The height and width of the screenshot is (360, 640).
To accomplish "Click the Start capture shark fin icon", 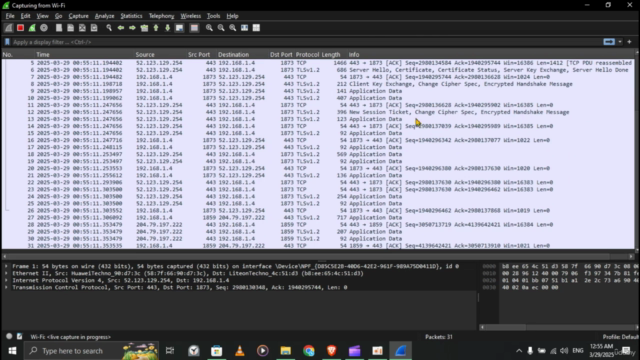I will pos(9,28).
